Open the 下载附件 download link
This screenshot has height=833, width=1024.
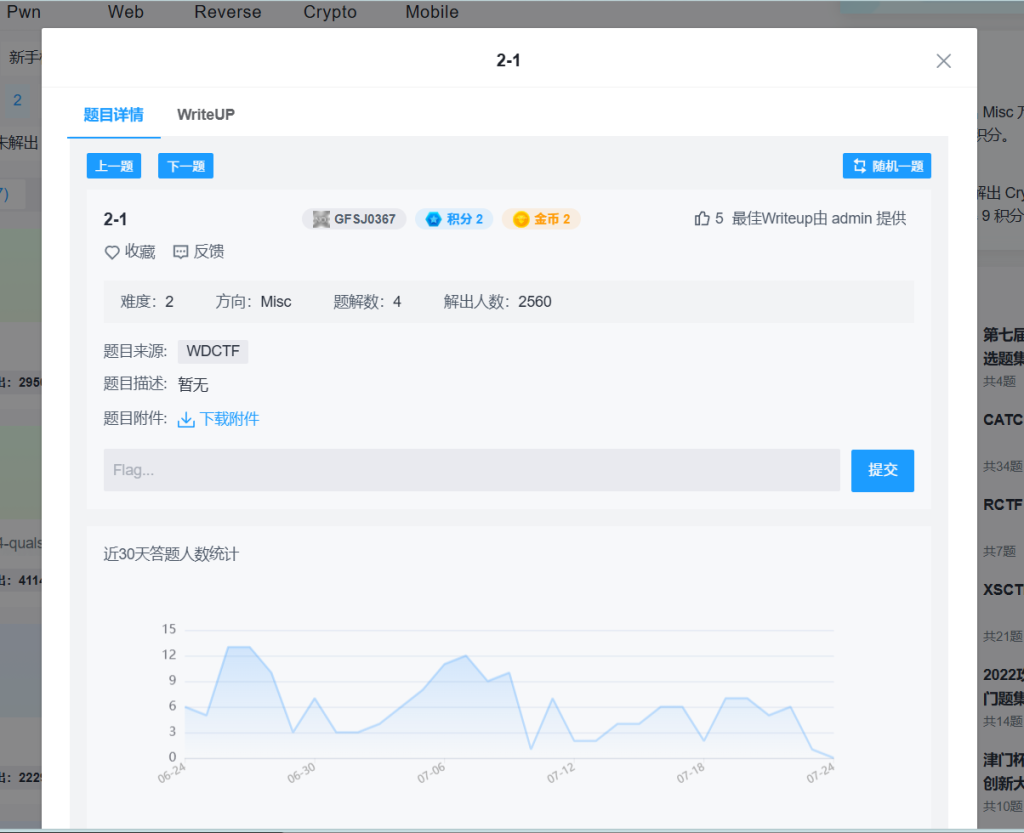tap(229, 420)
